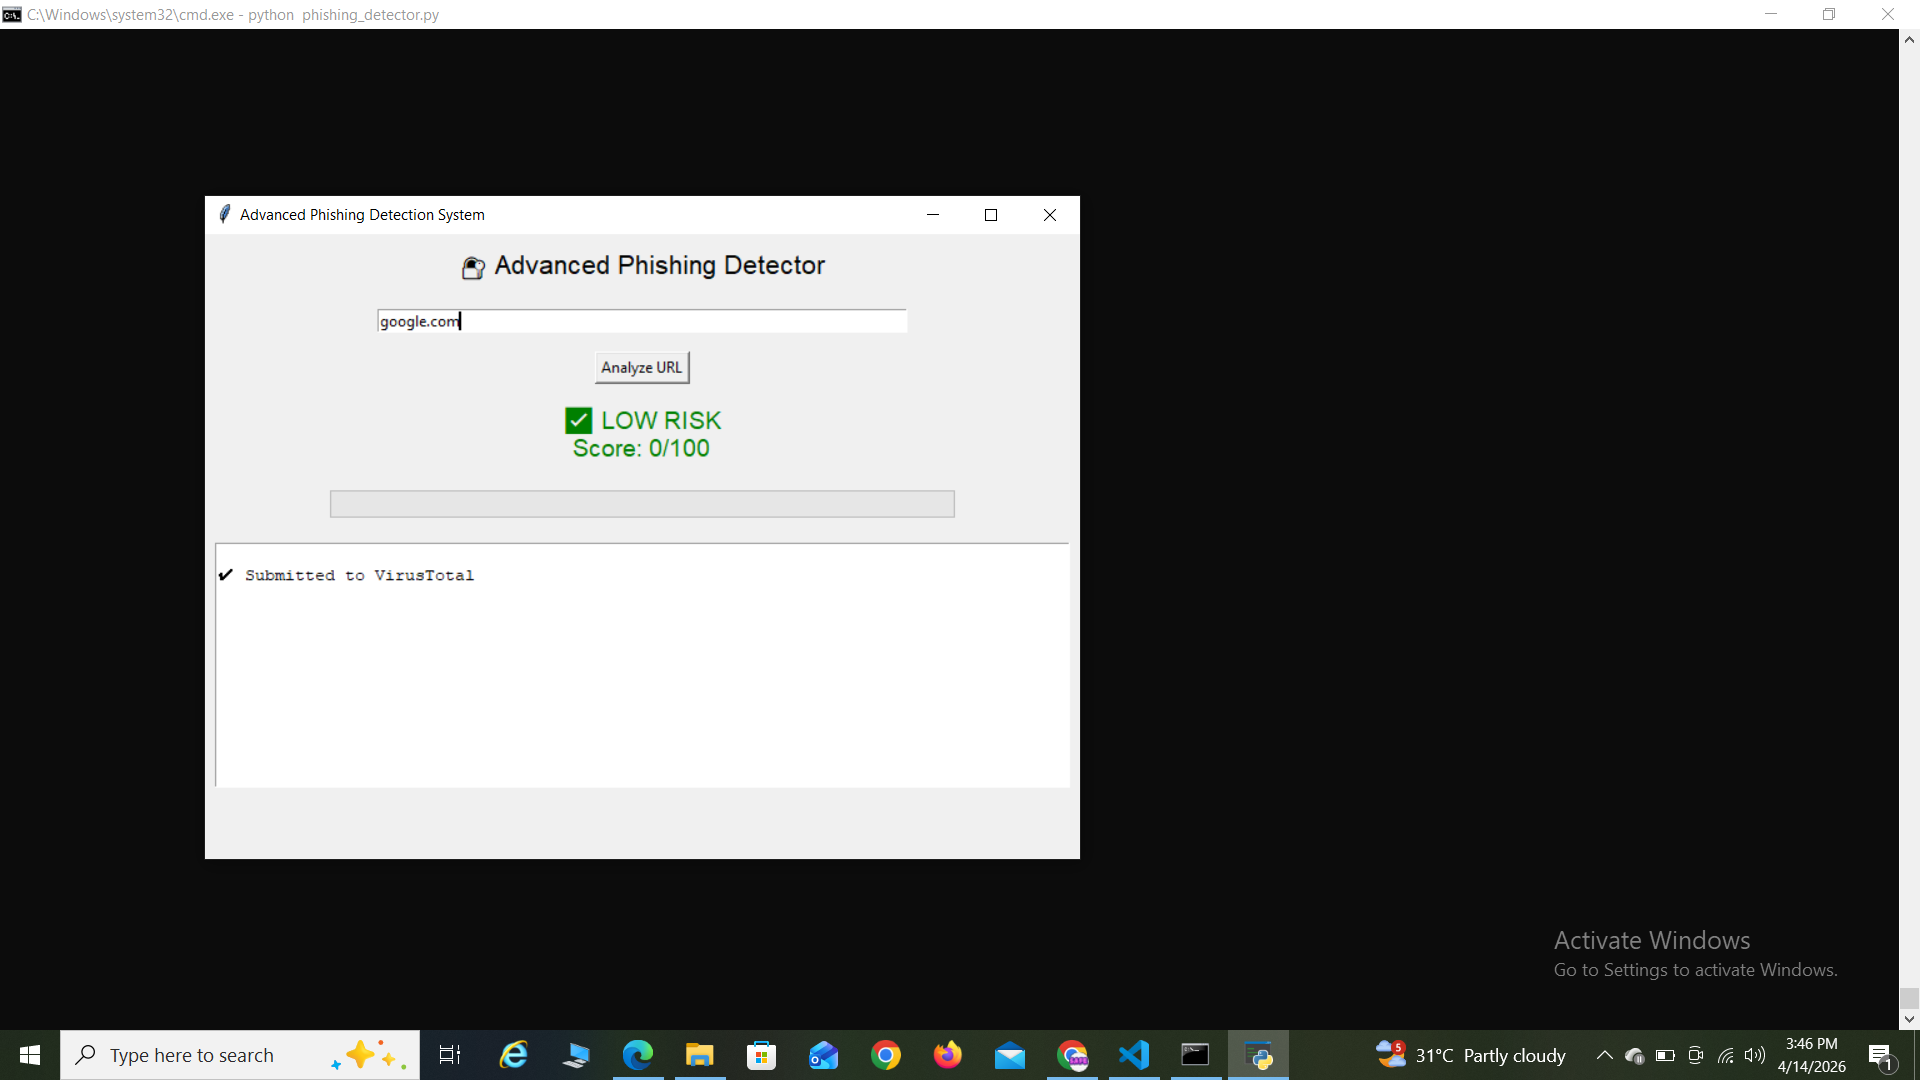Click the Tk feather icon in the title bar

click(224, 214)
